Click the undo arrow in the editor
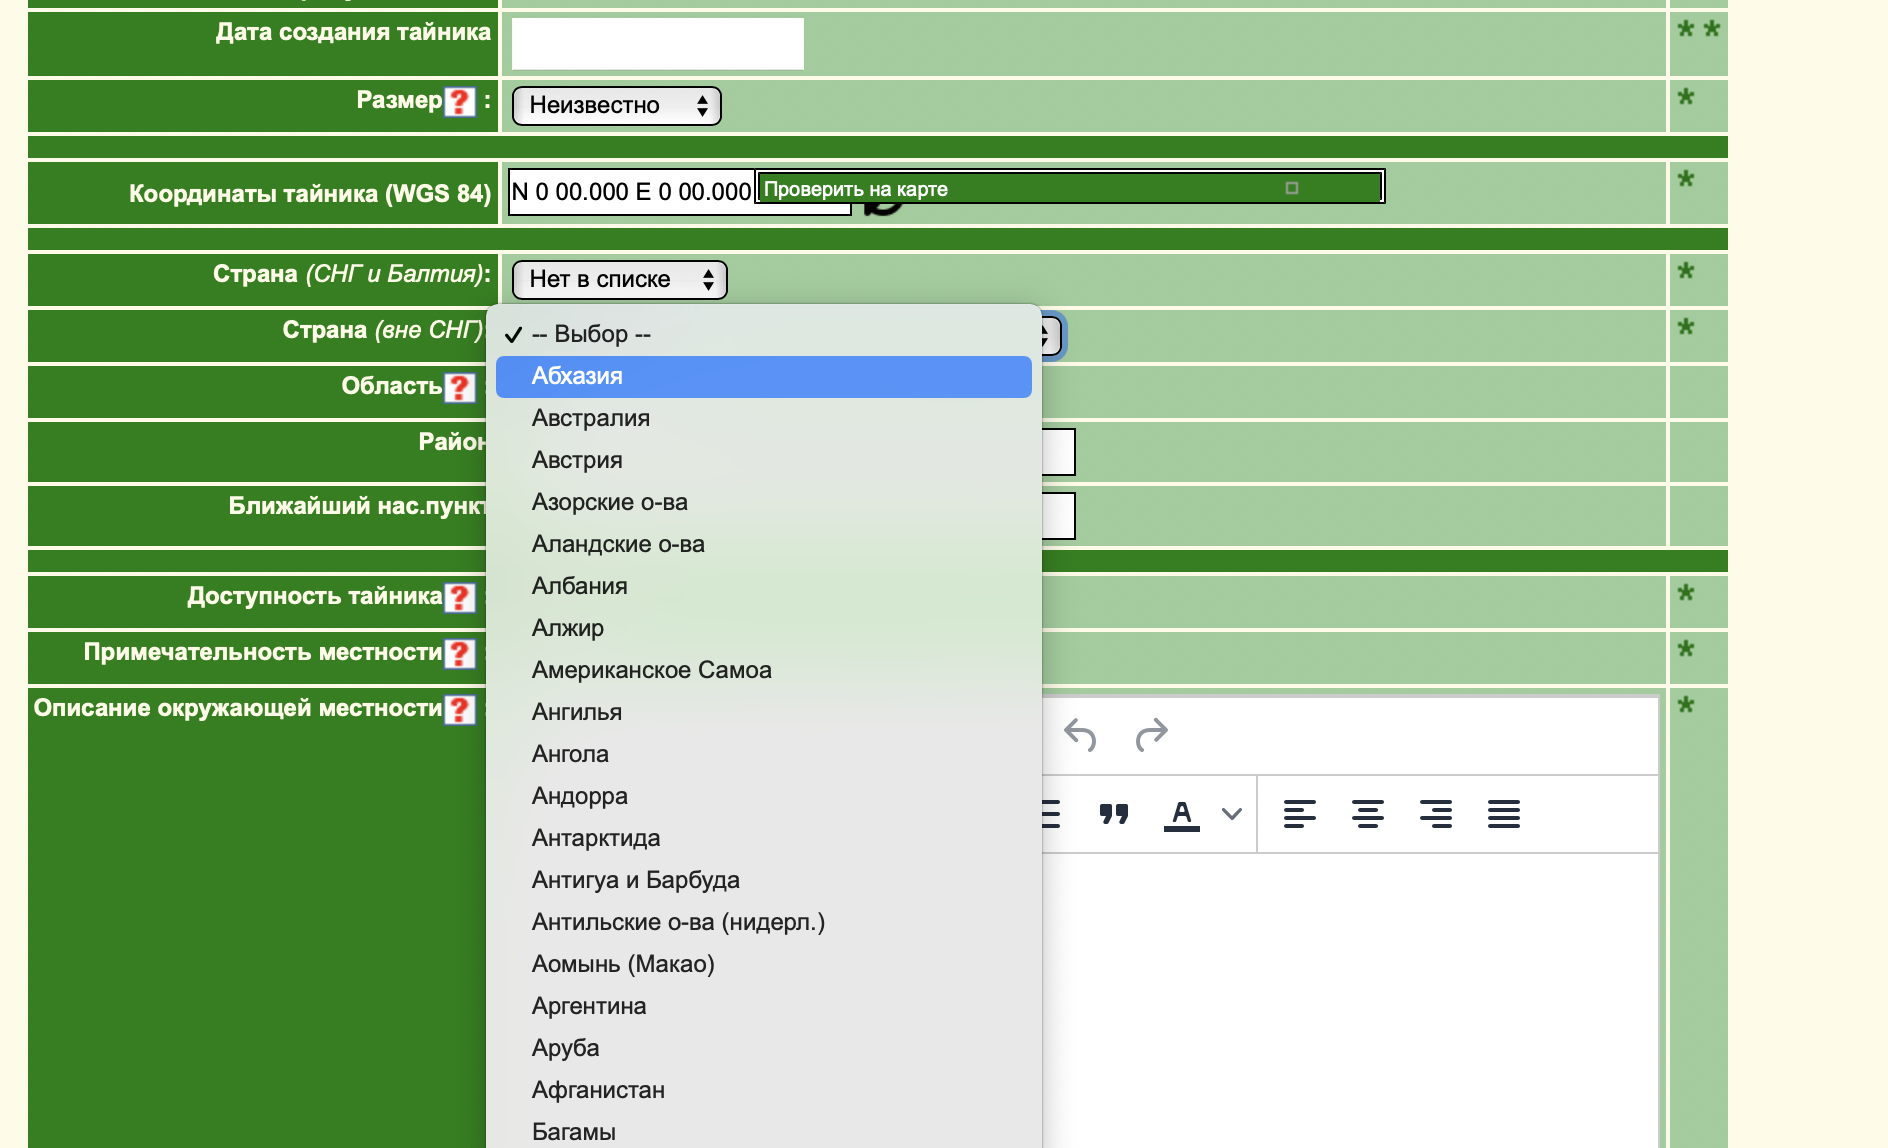This screenshot has width=1888, height=1148. click(1080, 735)
